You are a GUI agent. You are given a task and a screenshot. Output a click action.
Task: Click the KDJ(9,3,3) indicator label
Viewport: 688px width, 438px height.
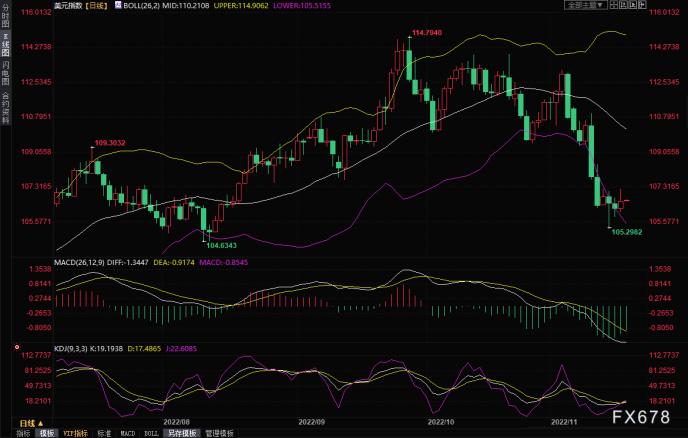click(71, 349)
